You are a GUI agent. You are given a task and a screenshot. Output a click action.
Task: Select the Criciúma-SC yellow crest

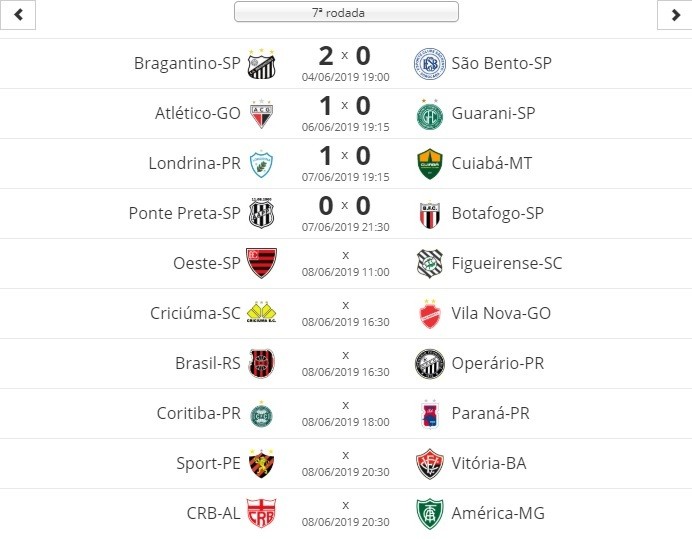[x=261, y=312]
